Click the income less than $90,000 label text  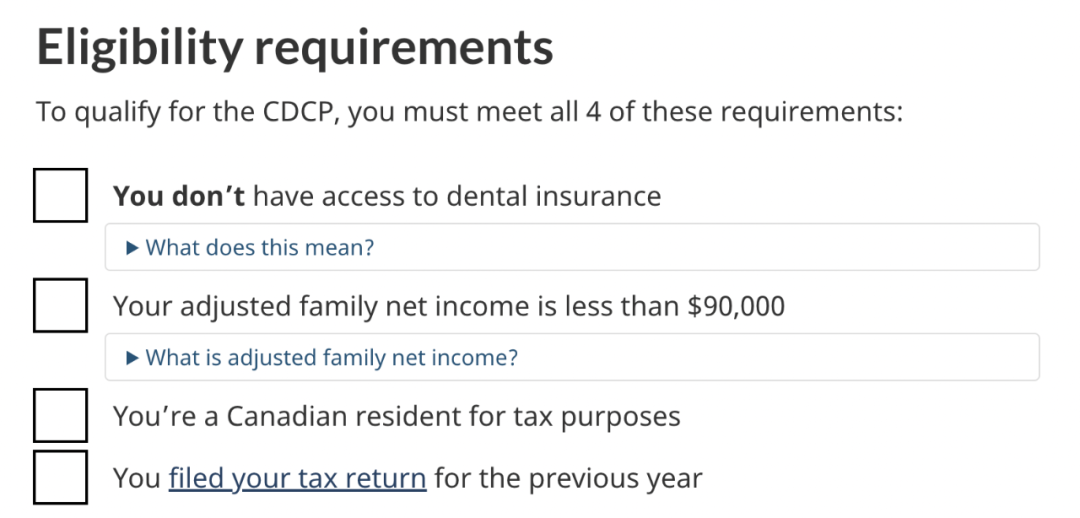click(449, 307)
